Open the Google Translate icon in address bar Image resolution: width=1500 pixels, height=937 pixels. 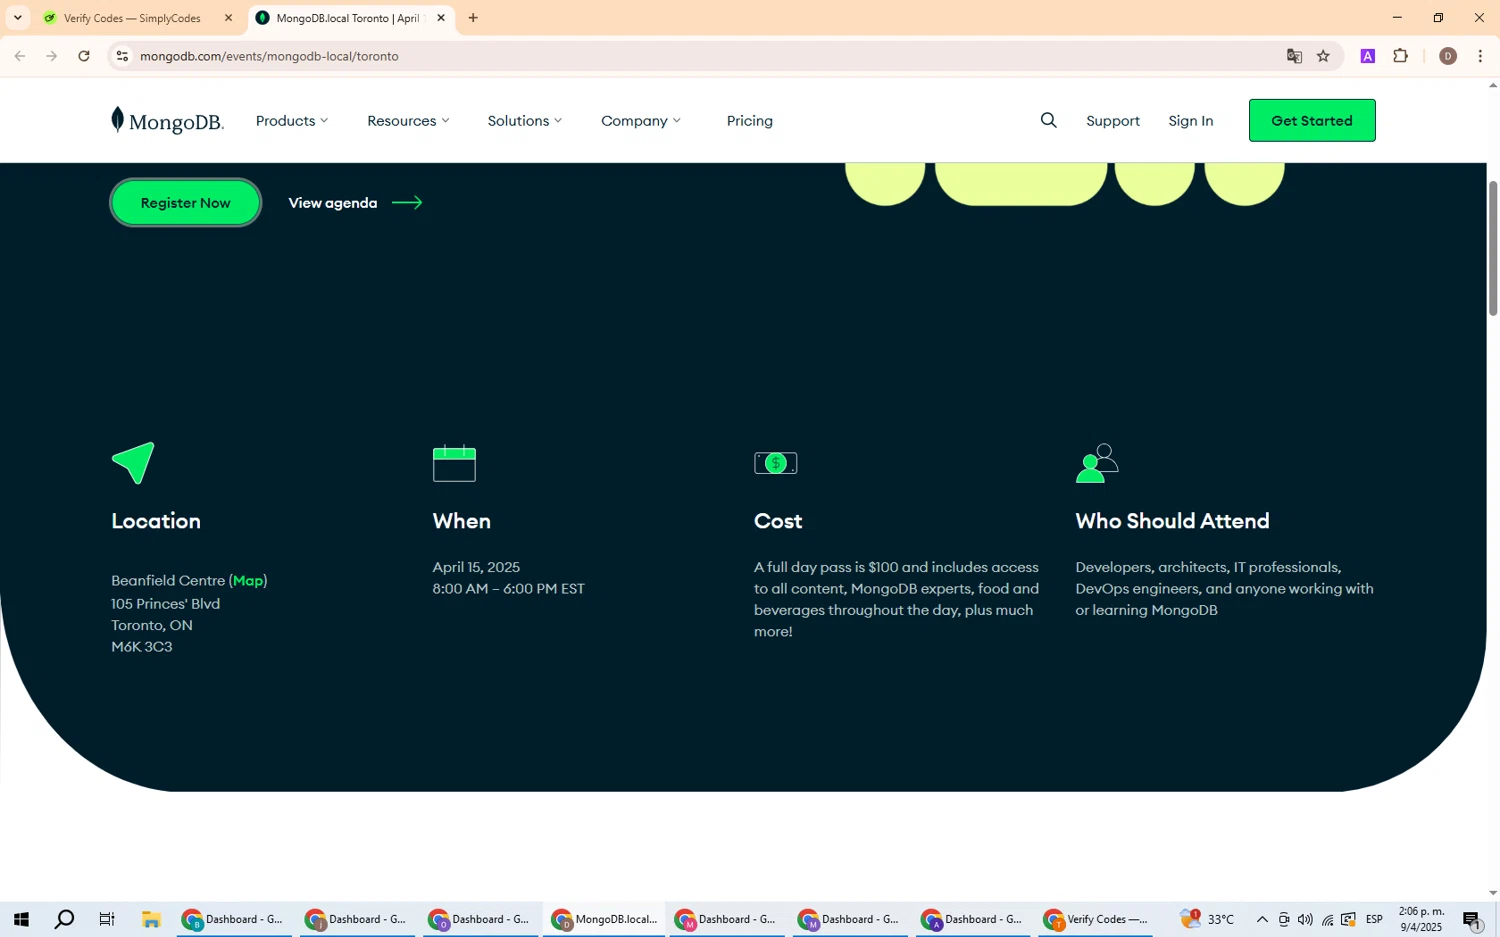point(1294,56)
